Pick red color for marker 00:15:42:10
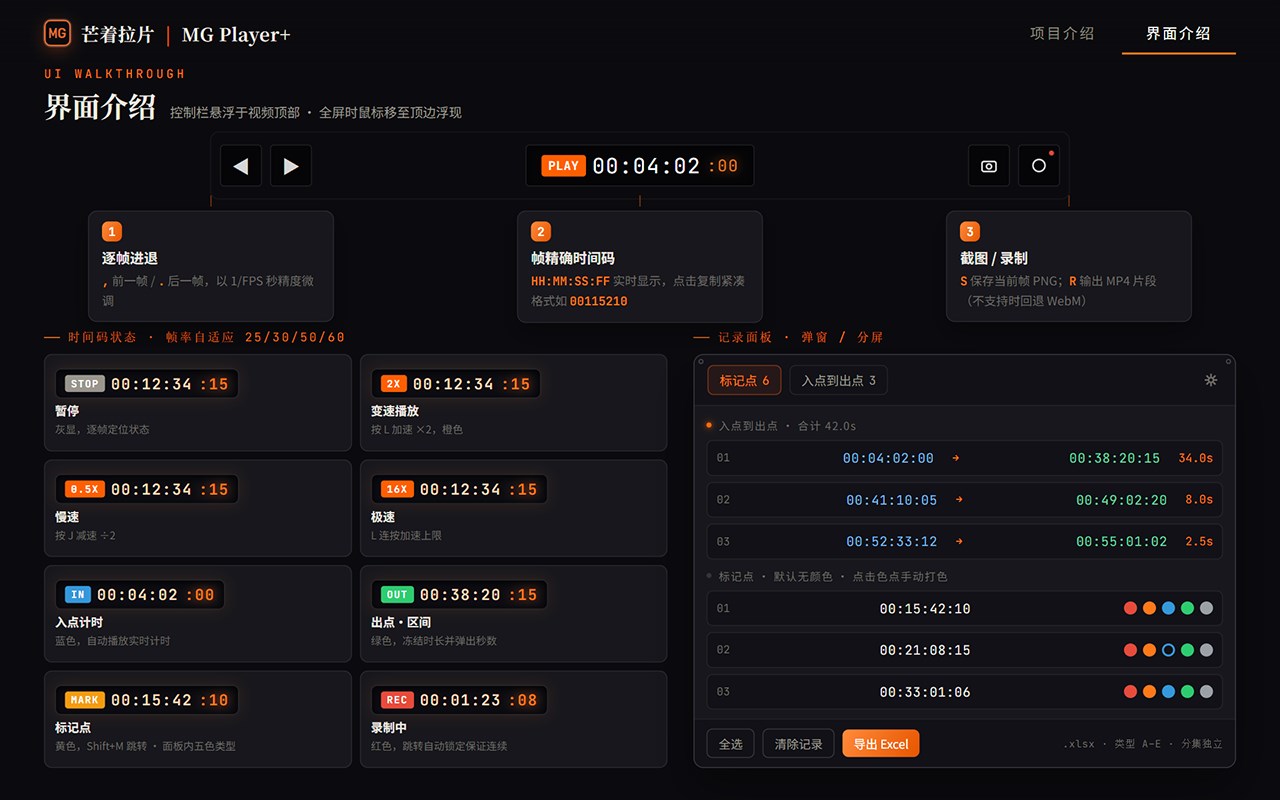The width and height of the screenshot is (1280, 800). tap(1131, 608)
